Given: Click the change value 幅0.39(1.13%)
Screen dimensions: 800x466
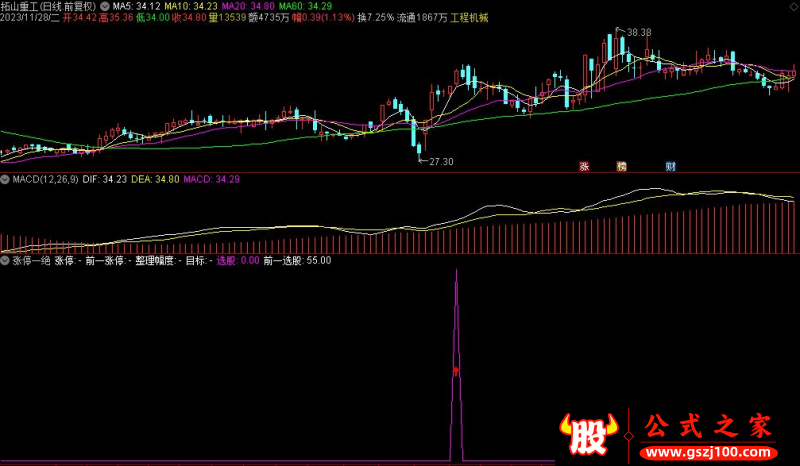Looking at the screenshot, I should pos(323,18).
